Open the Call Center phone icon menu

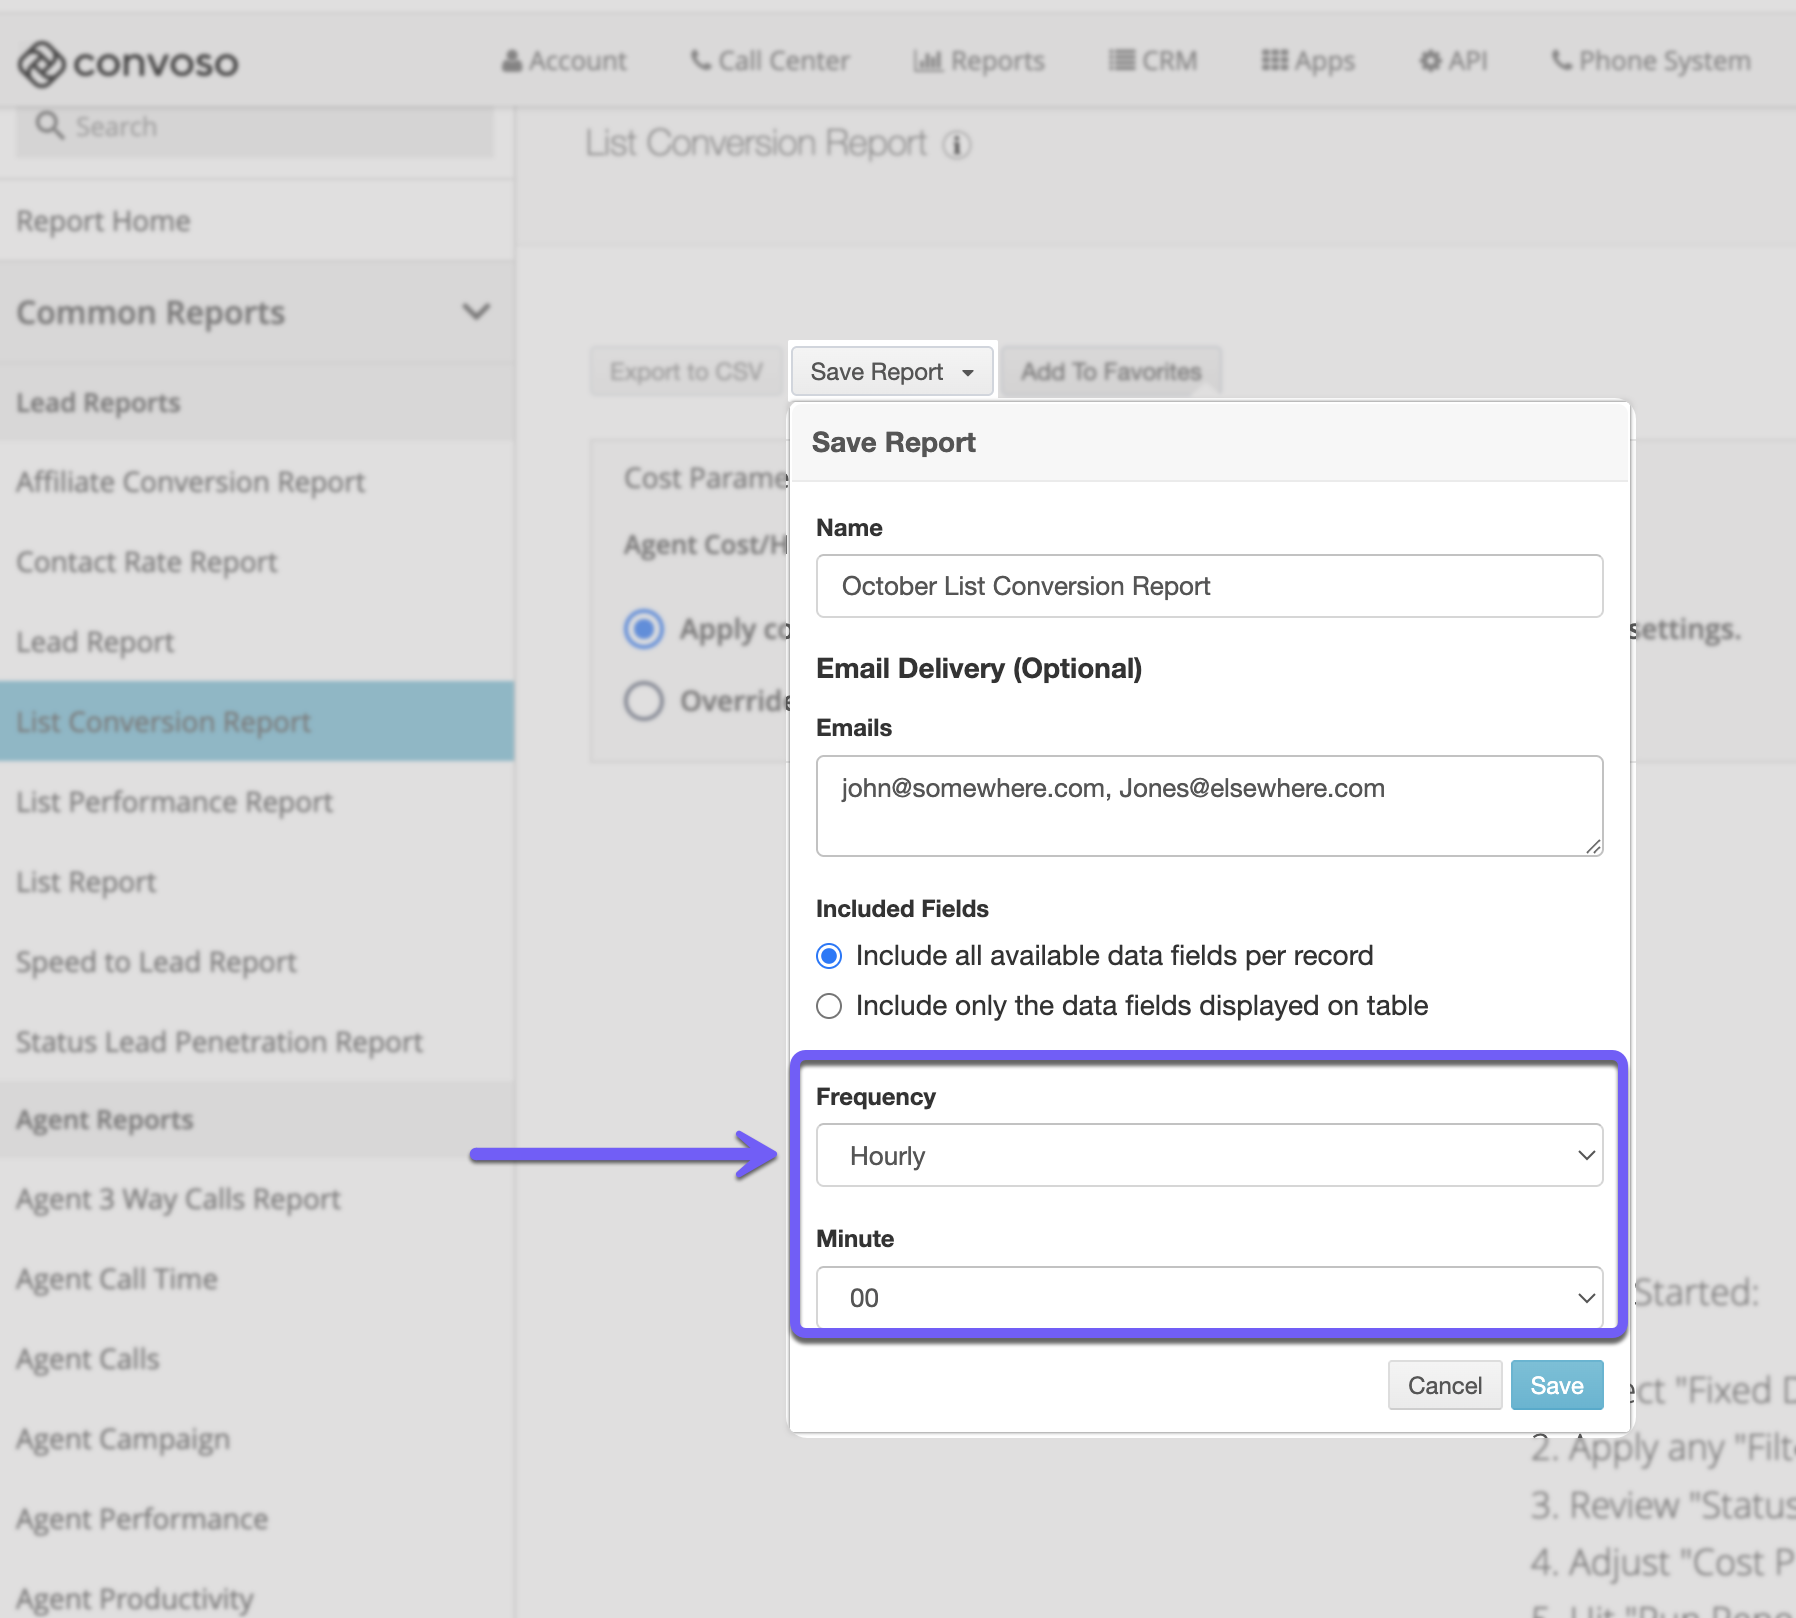point(769,61)
